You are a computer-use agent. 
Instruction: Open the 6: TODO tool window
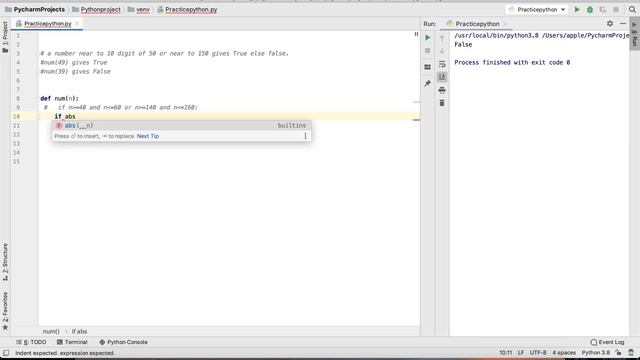(x=31, y=342)
